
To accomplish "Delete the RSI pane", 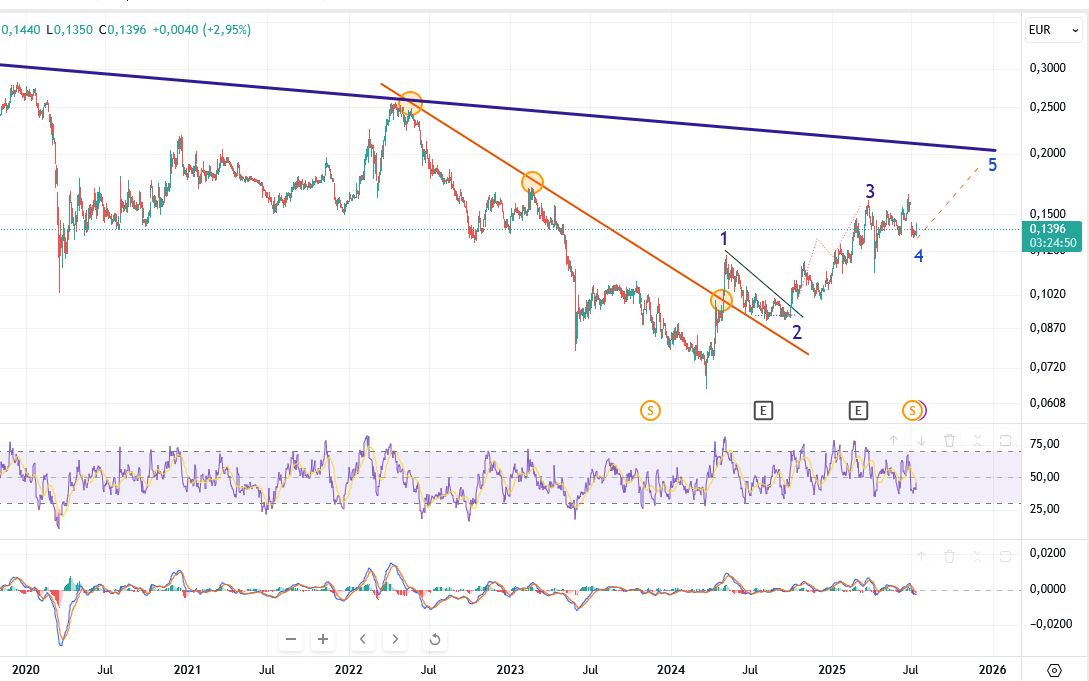I will pos(949,440).
